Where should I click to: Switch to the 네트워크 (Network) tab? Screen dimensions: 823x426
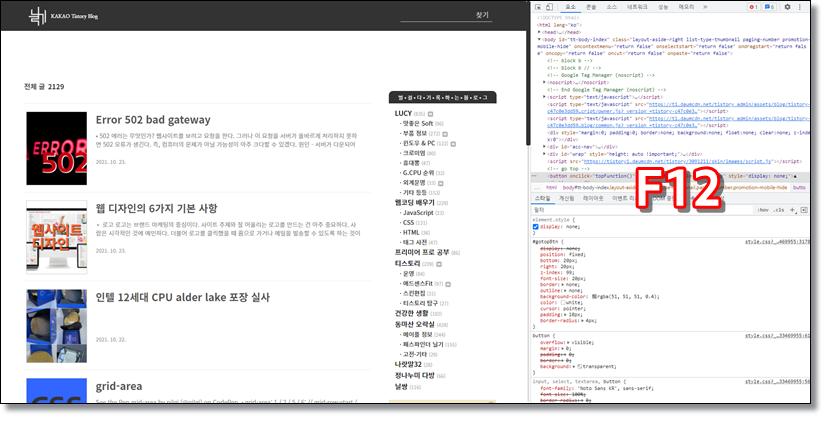(x=637, y=7)
